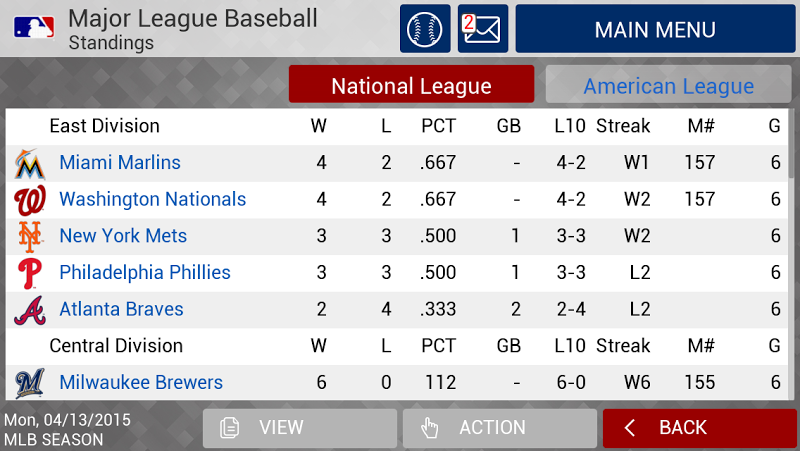Open the Milwaukee Brewers team link
800x451 pixels.
pyautogui.click(x=141, y=383)
